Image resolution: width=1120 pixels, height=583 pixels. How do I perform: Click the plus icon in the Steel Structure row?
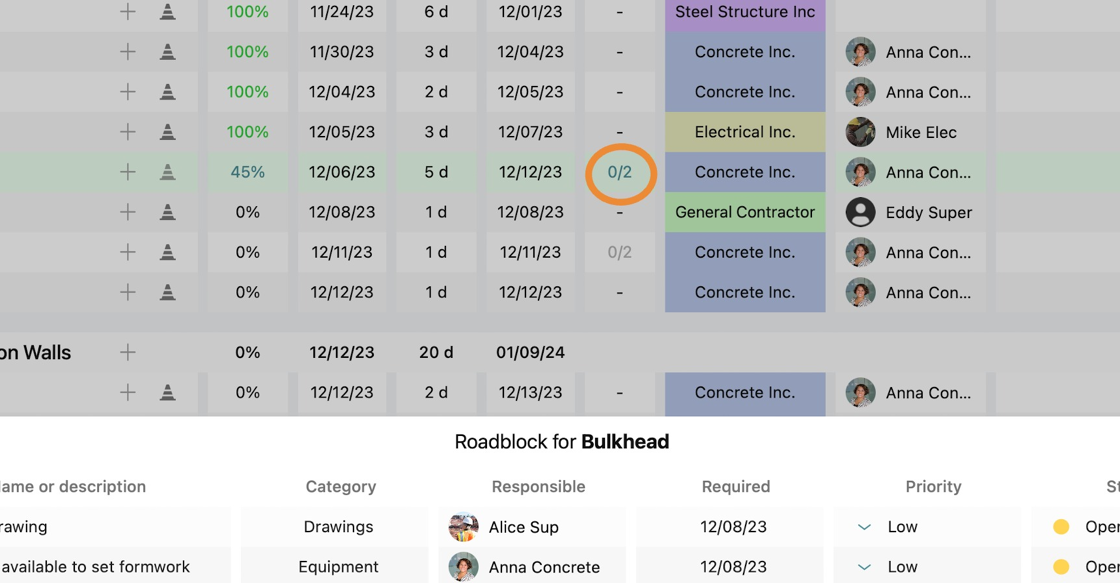[127, 11]
